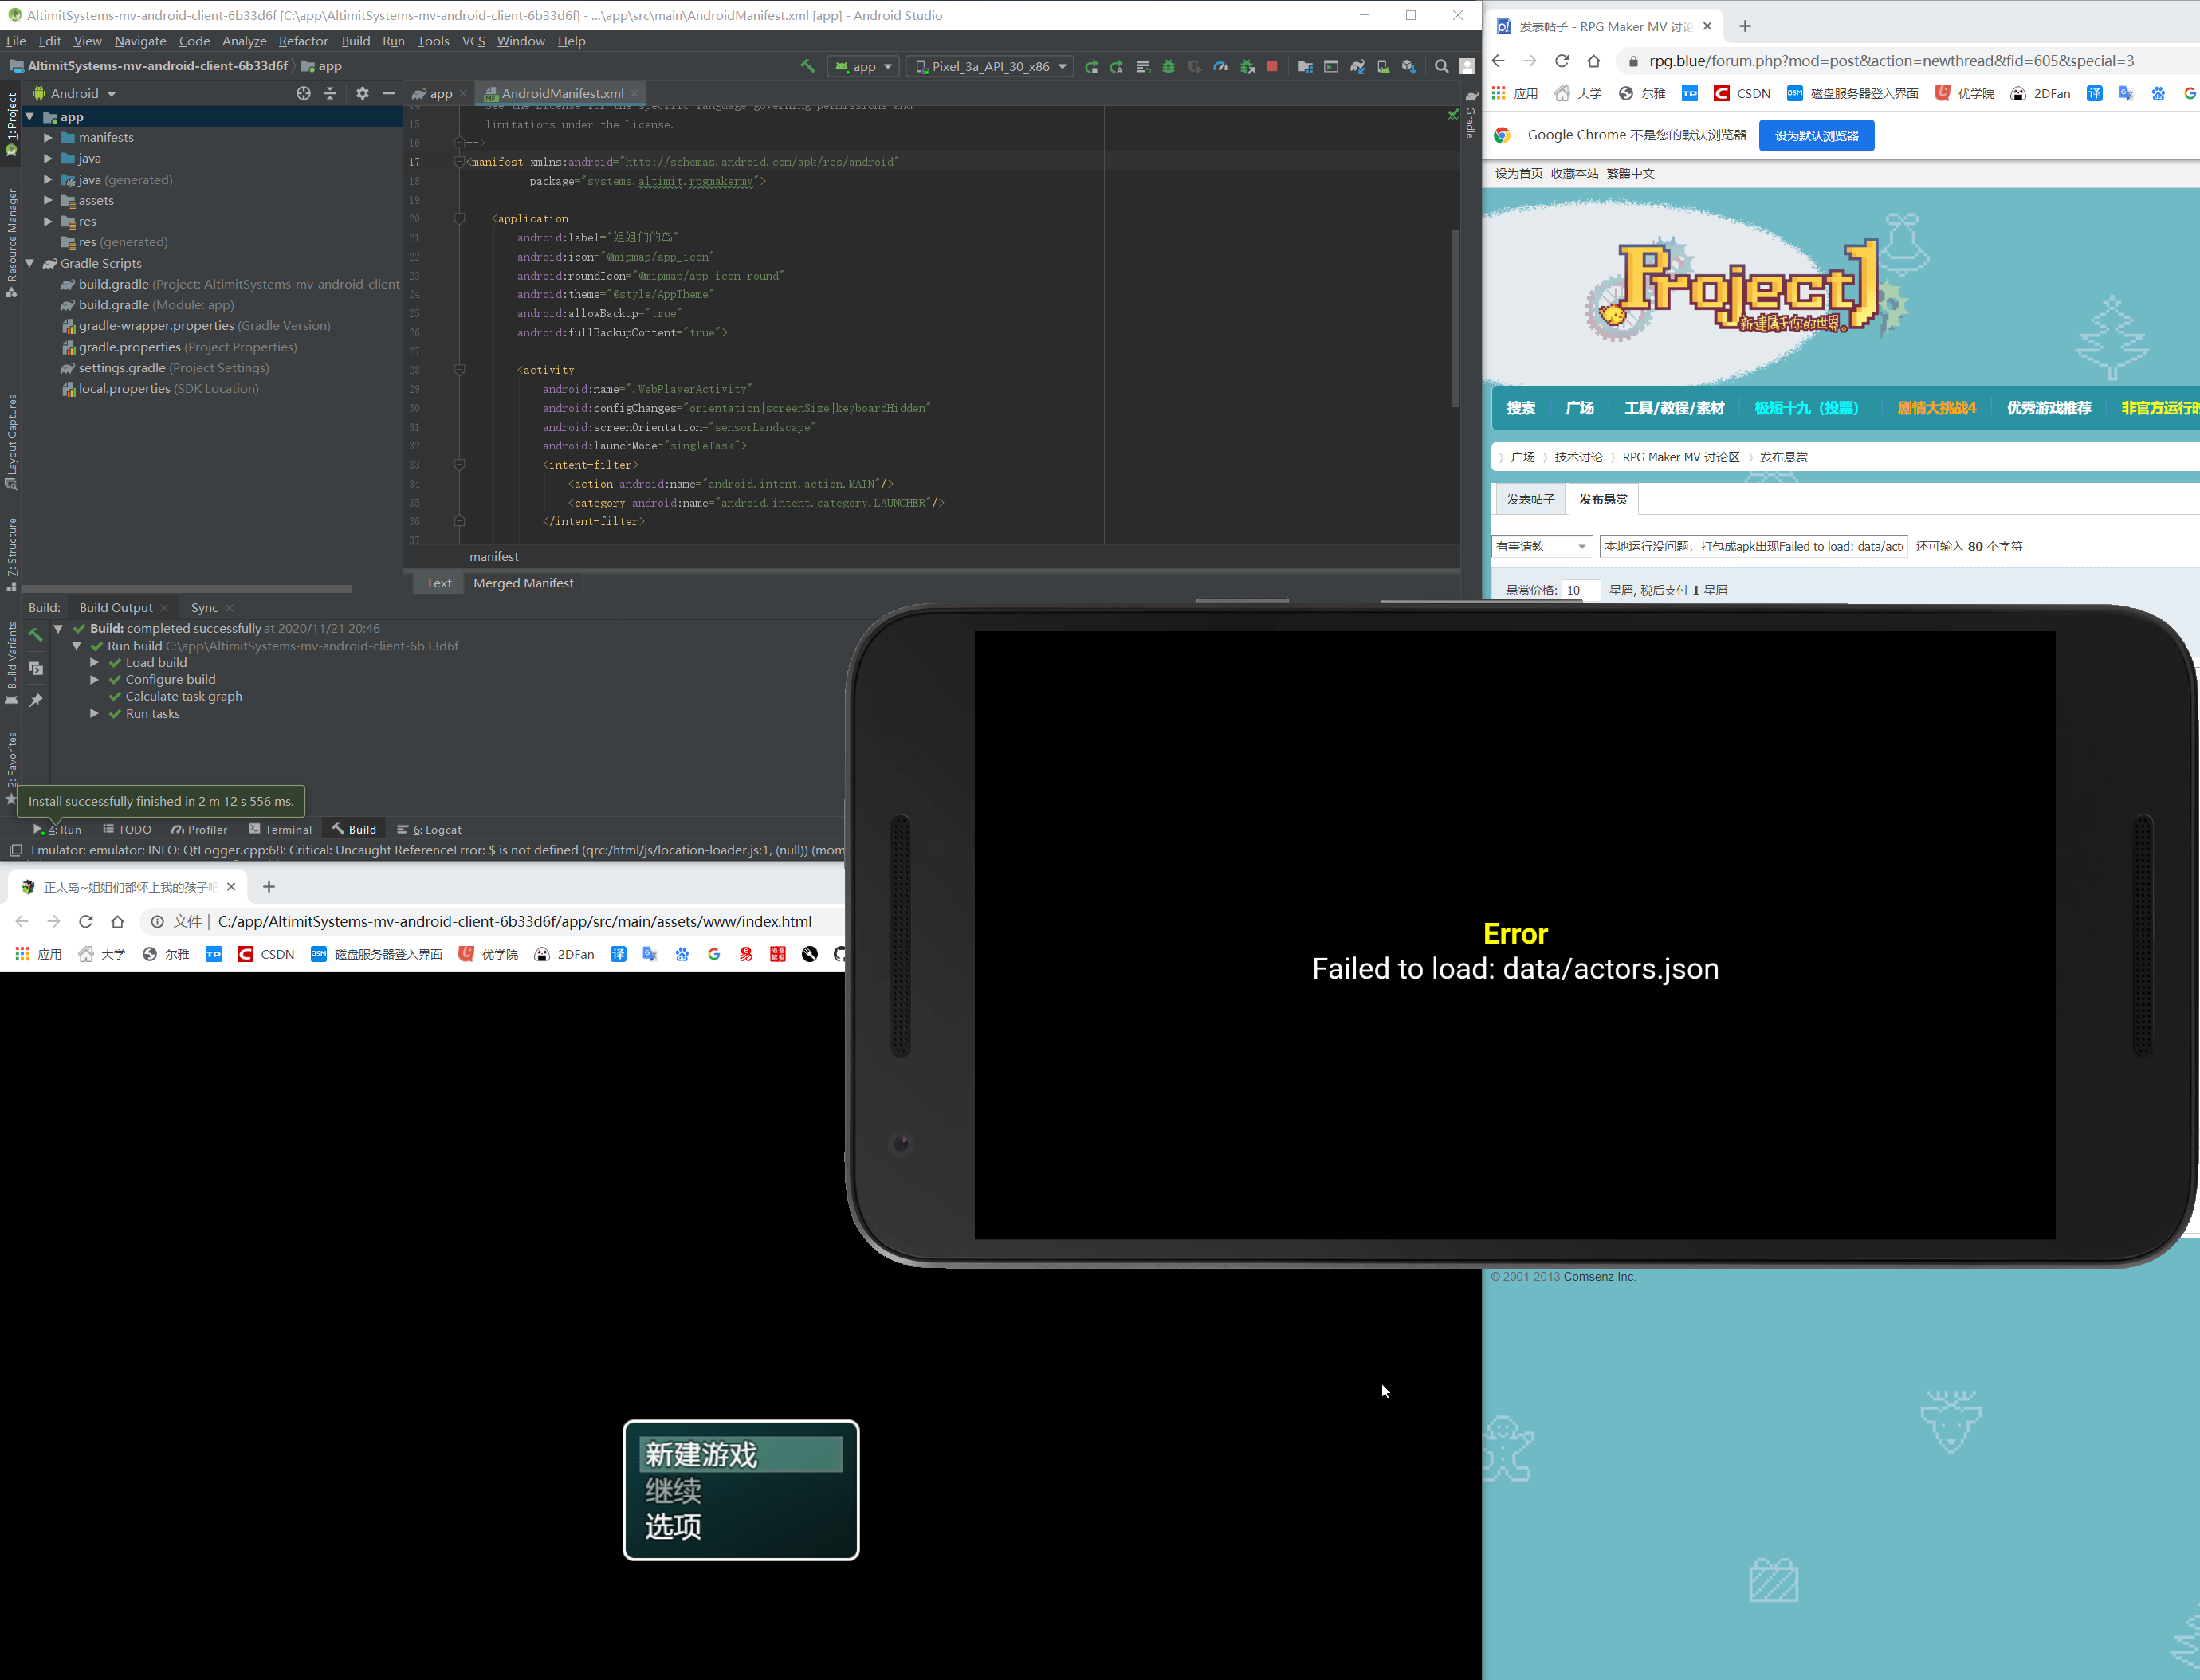Viewport: 2200px width, 1680px height.
Task: Stop the running app with red square
Action: click(1272, 66)
